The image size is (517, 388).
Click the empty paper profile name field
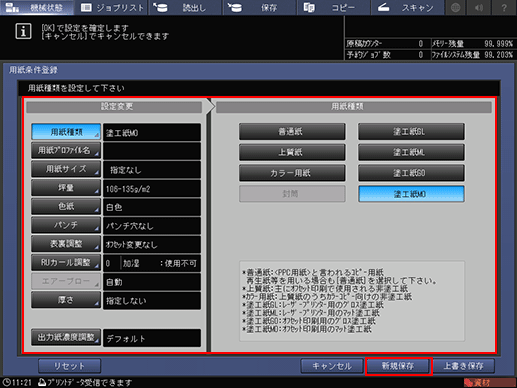[x=152, y=151]
